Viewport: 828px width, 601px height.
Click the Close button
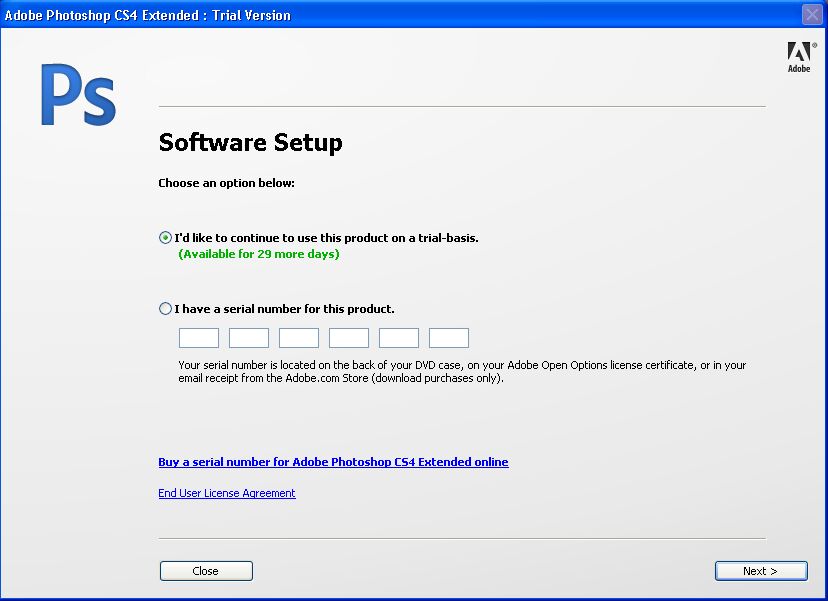(x=206, y=571)
